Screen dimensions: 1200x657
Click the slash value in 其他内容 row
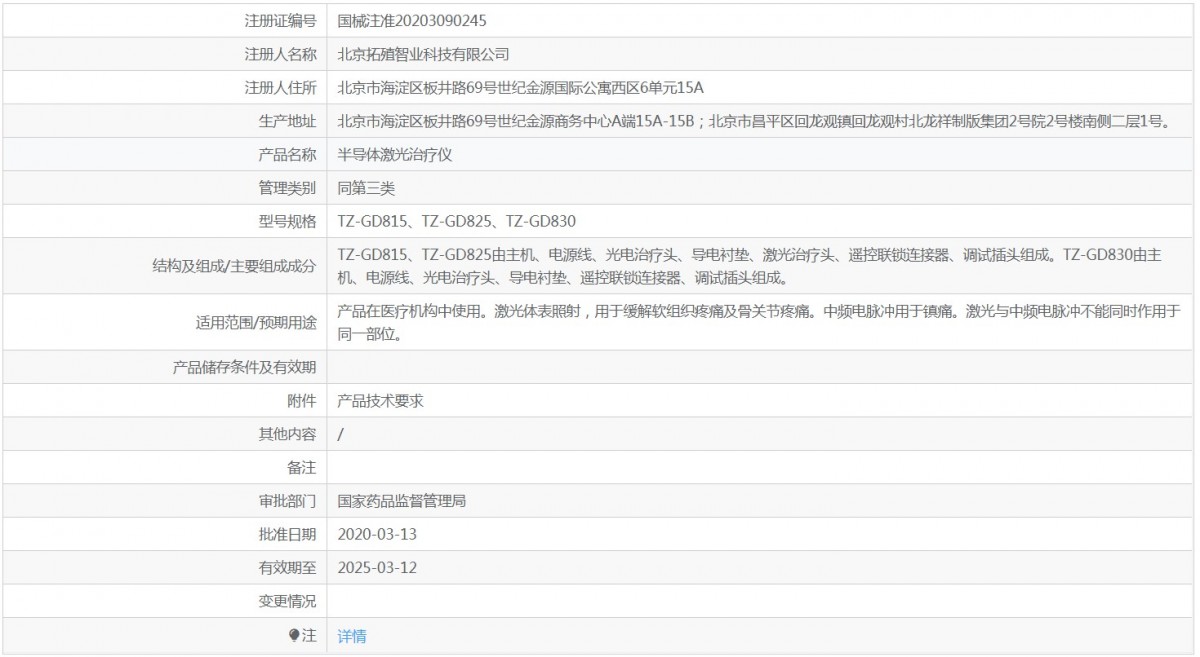[341, 434]
